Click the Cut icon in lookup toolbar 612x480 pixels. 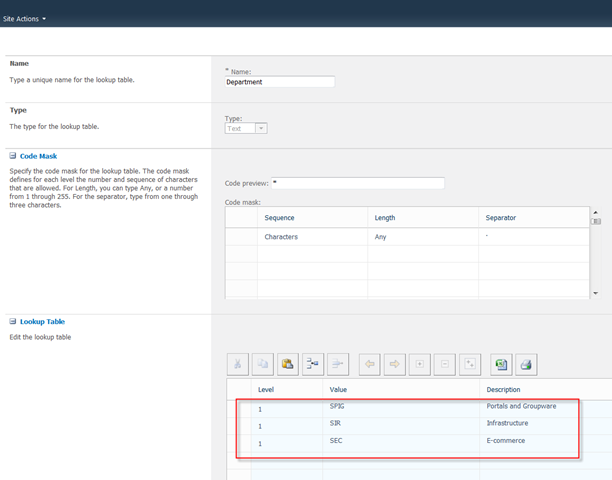238,364
